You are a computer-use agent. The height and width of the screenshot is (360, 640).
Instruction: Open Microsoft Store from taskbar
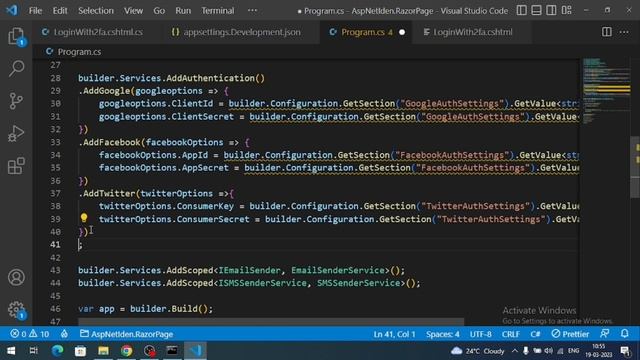[80, 351]
